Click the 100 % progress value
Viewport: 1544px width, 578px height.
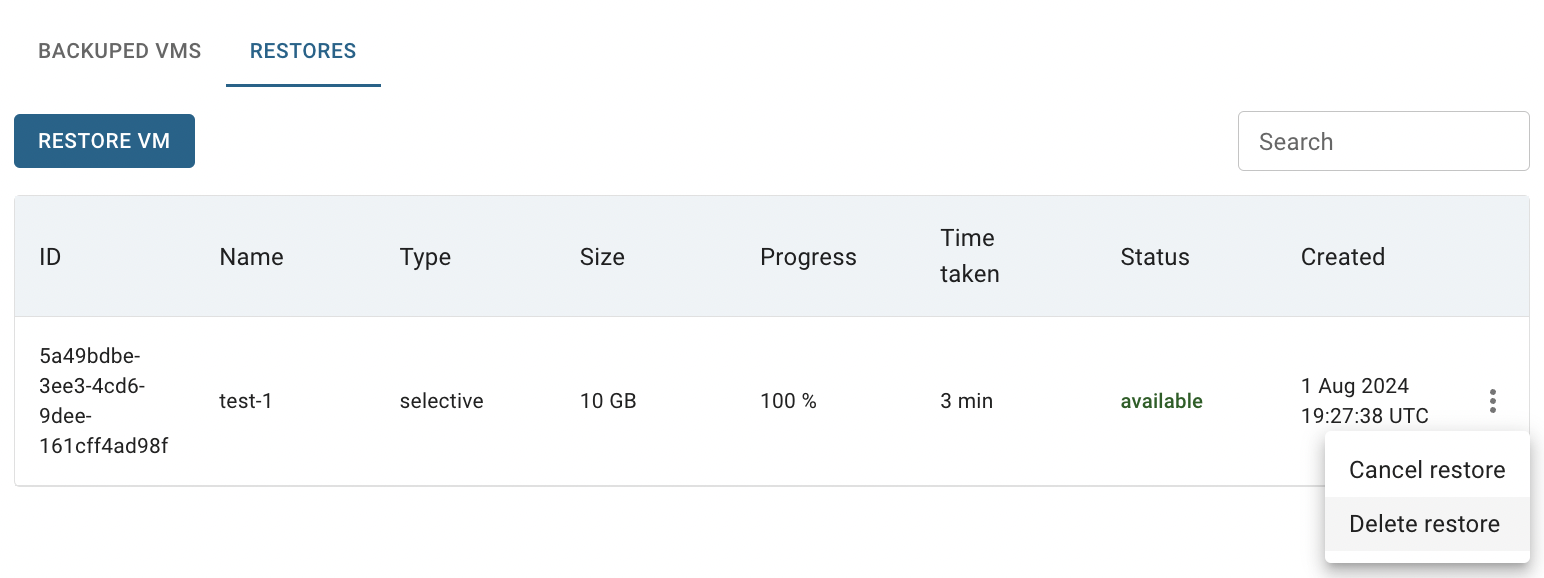pyautogui.click(x=788, y=401)
